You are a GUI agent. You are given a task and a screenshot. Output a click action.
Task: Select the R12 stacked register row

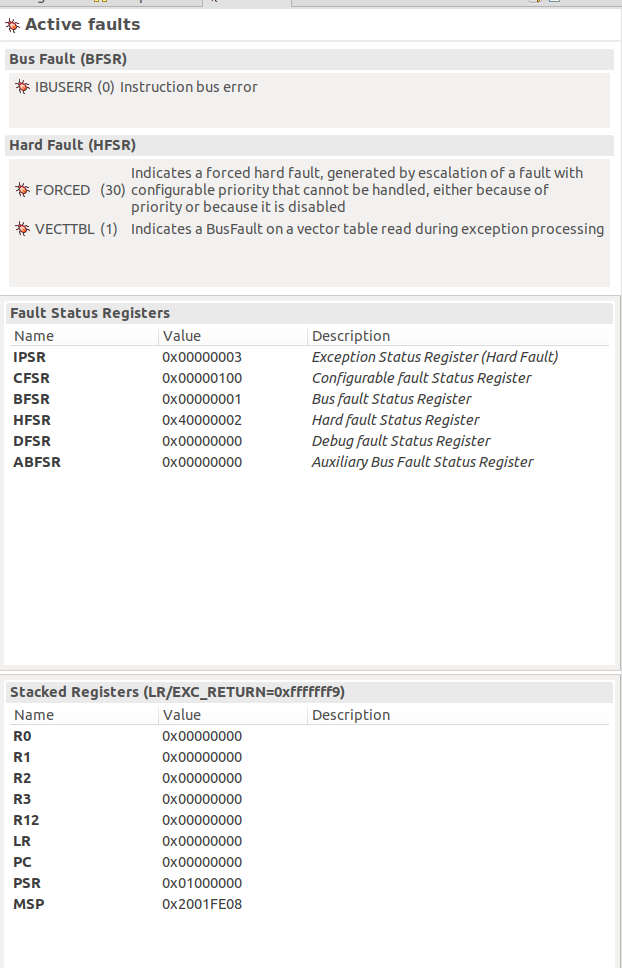(x=26, y=820)
